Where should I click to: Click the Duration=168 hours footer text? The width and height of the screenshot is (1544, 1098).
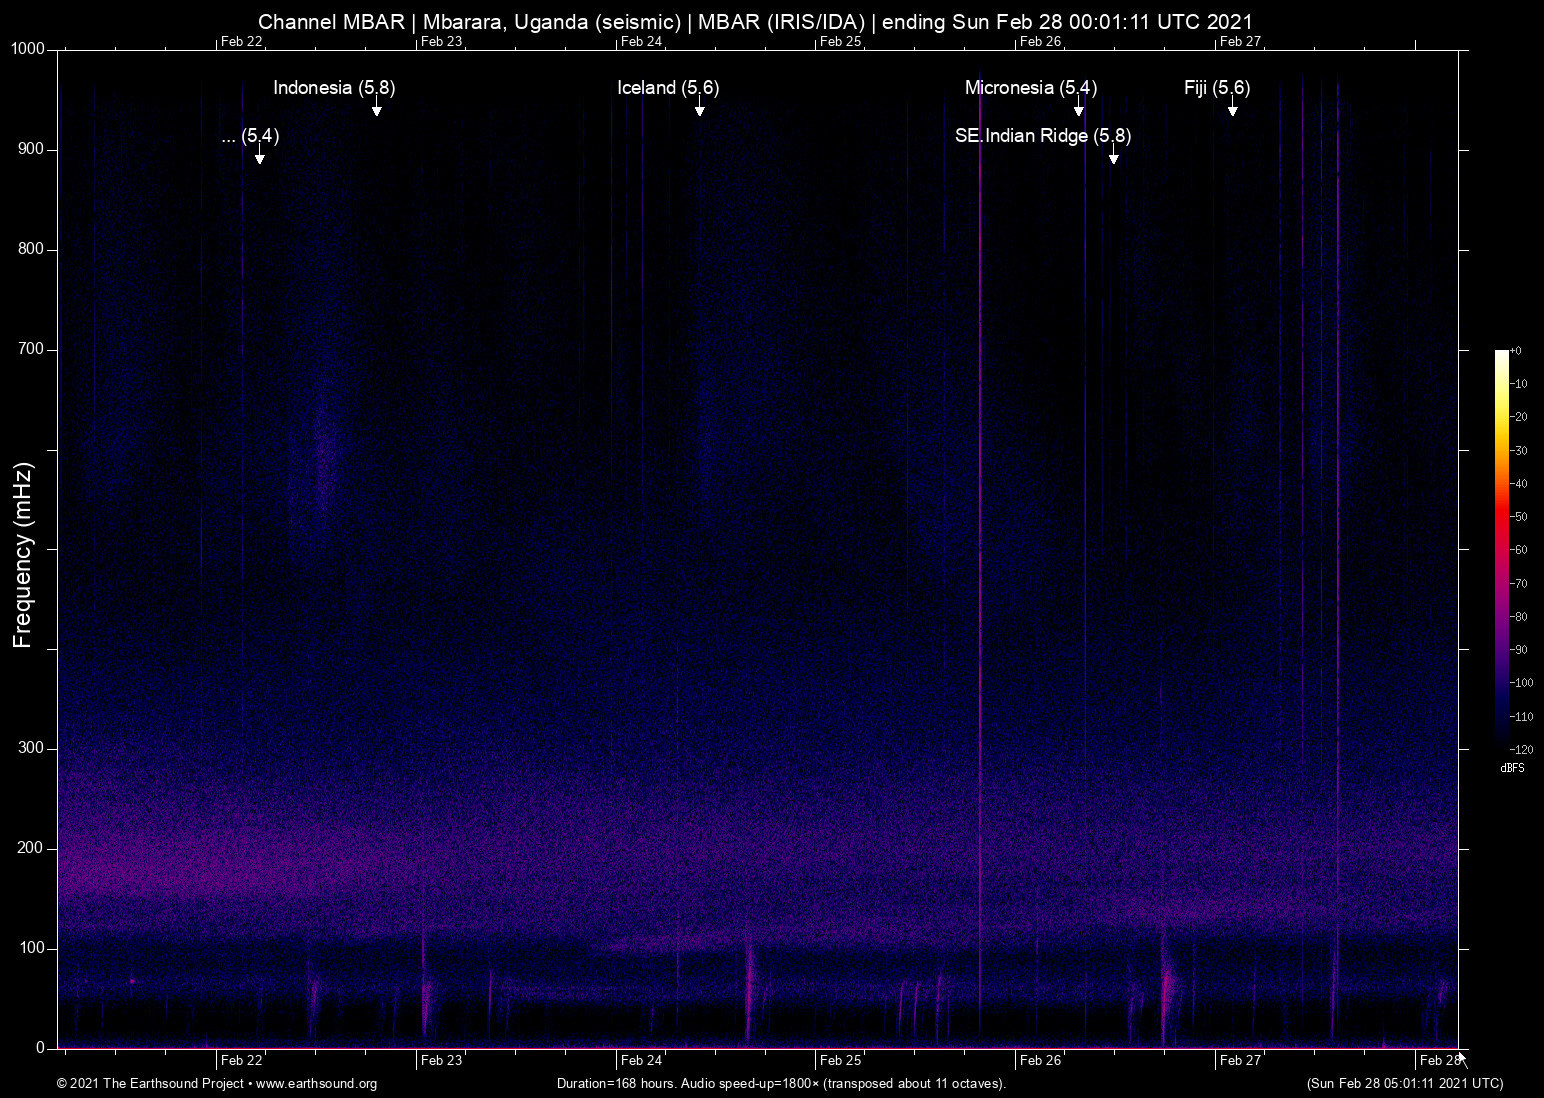[780, 1084]
